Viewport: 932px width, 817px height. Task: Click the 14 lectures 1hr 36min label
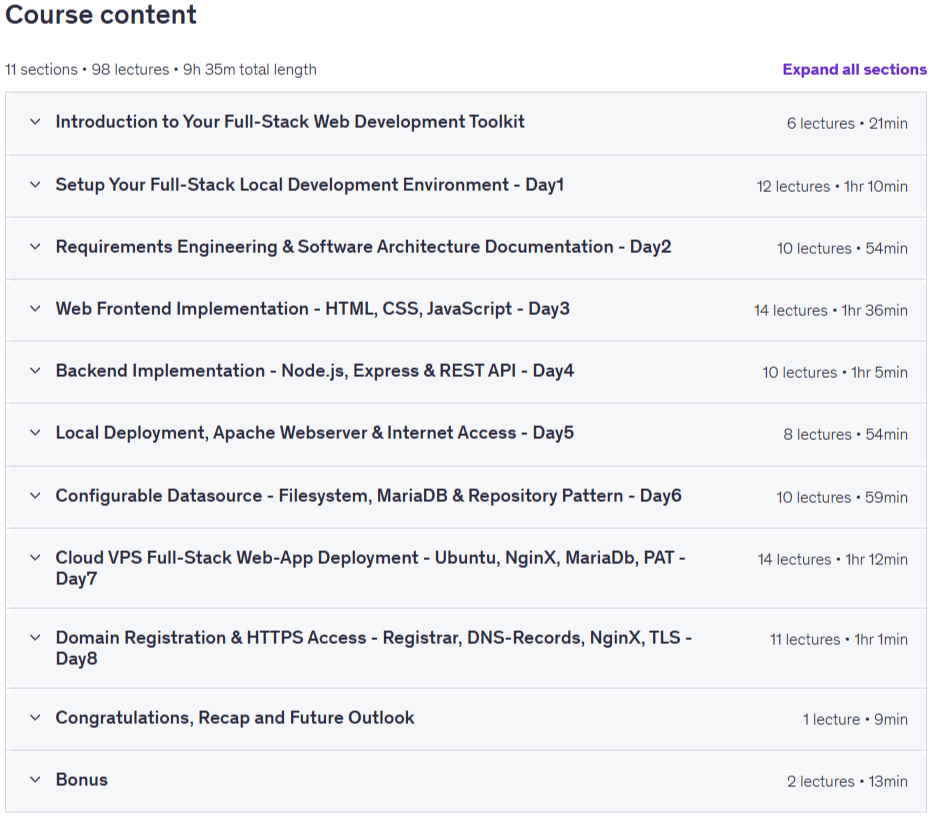[x=830, y=310]
